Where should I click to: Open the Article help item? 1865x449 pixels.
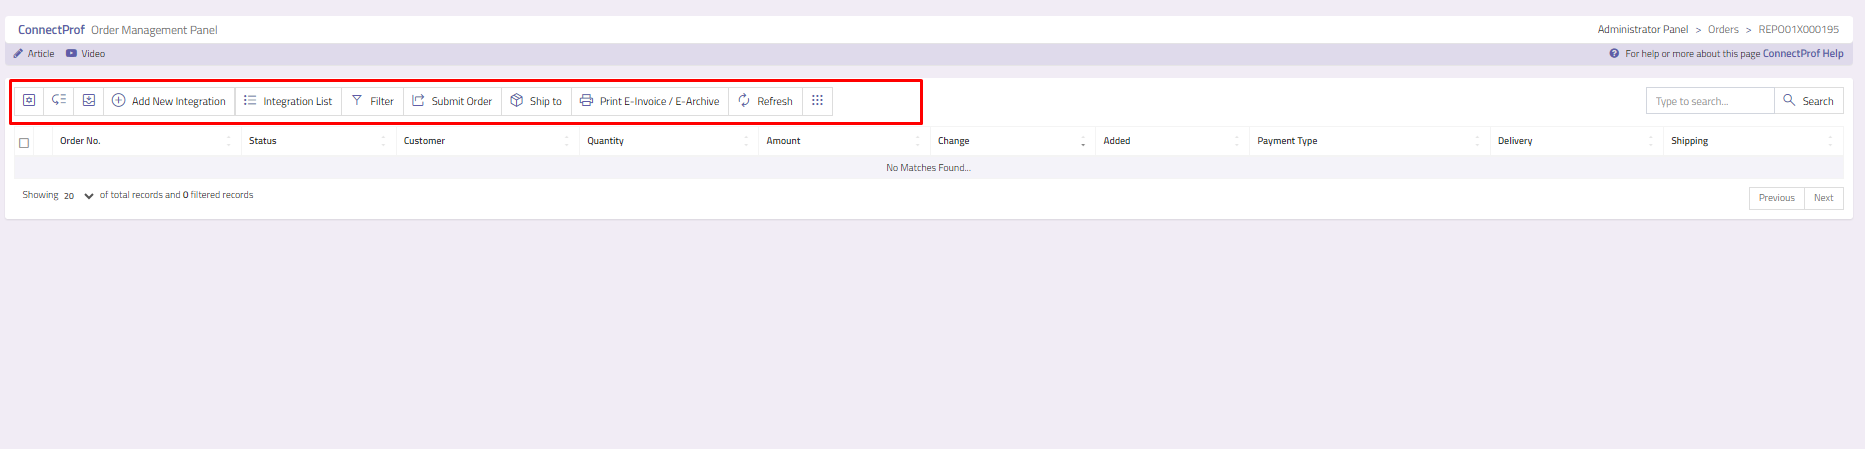click(x=34, y=54)
